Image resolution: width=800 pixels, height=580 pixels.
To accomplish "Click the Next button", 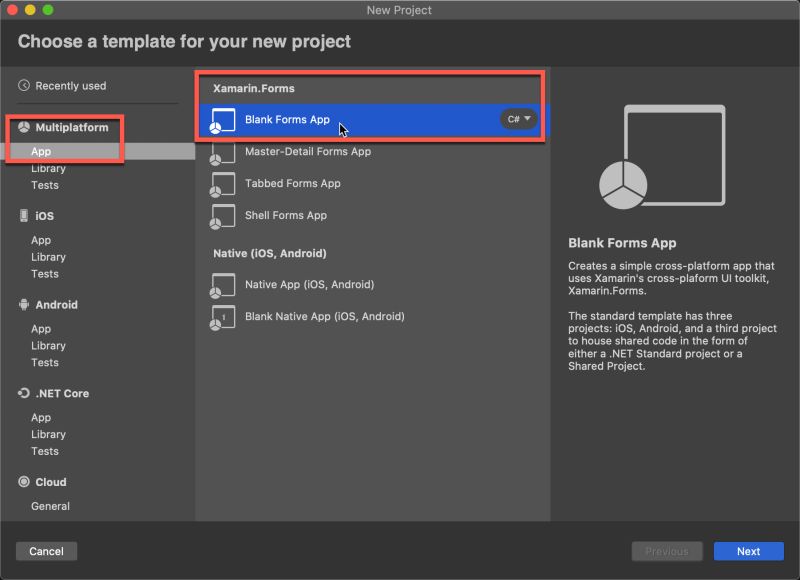I will point(748,551).
